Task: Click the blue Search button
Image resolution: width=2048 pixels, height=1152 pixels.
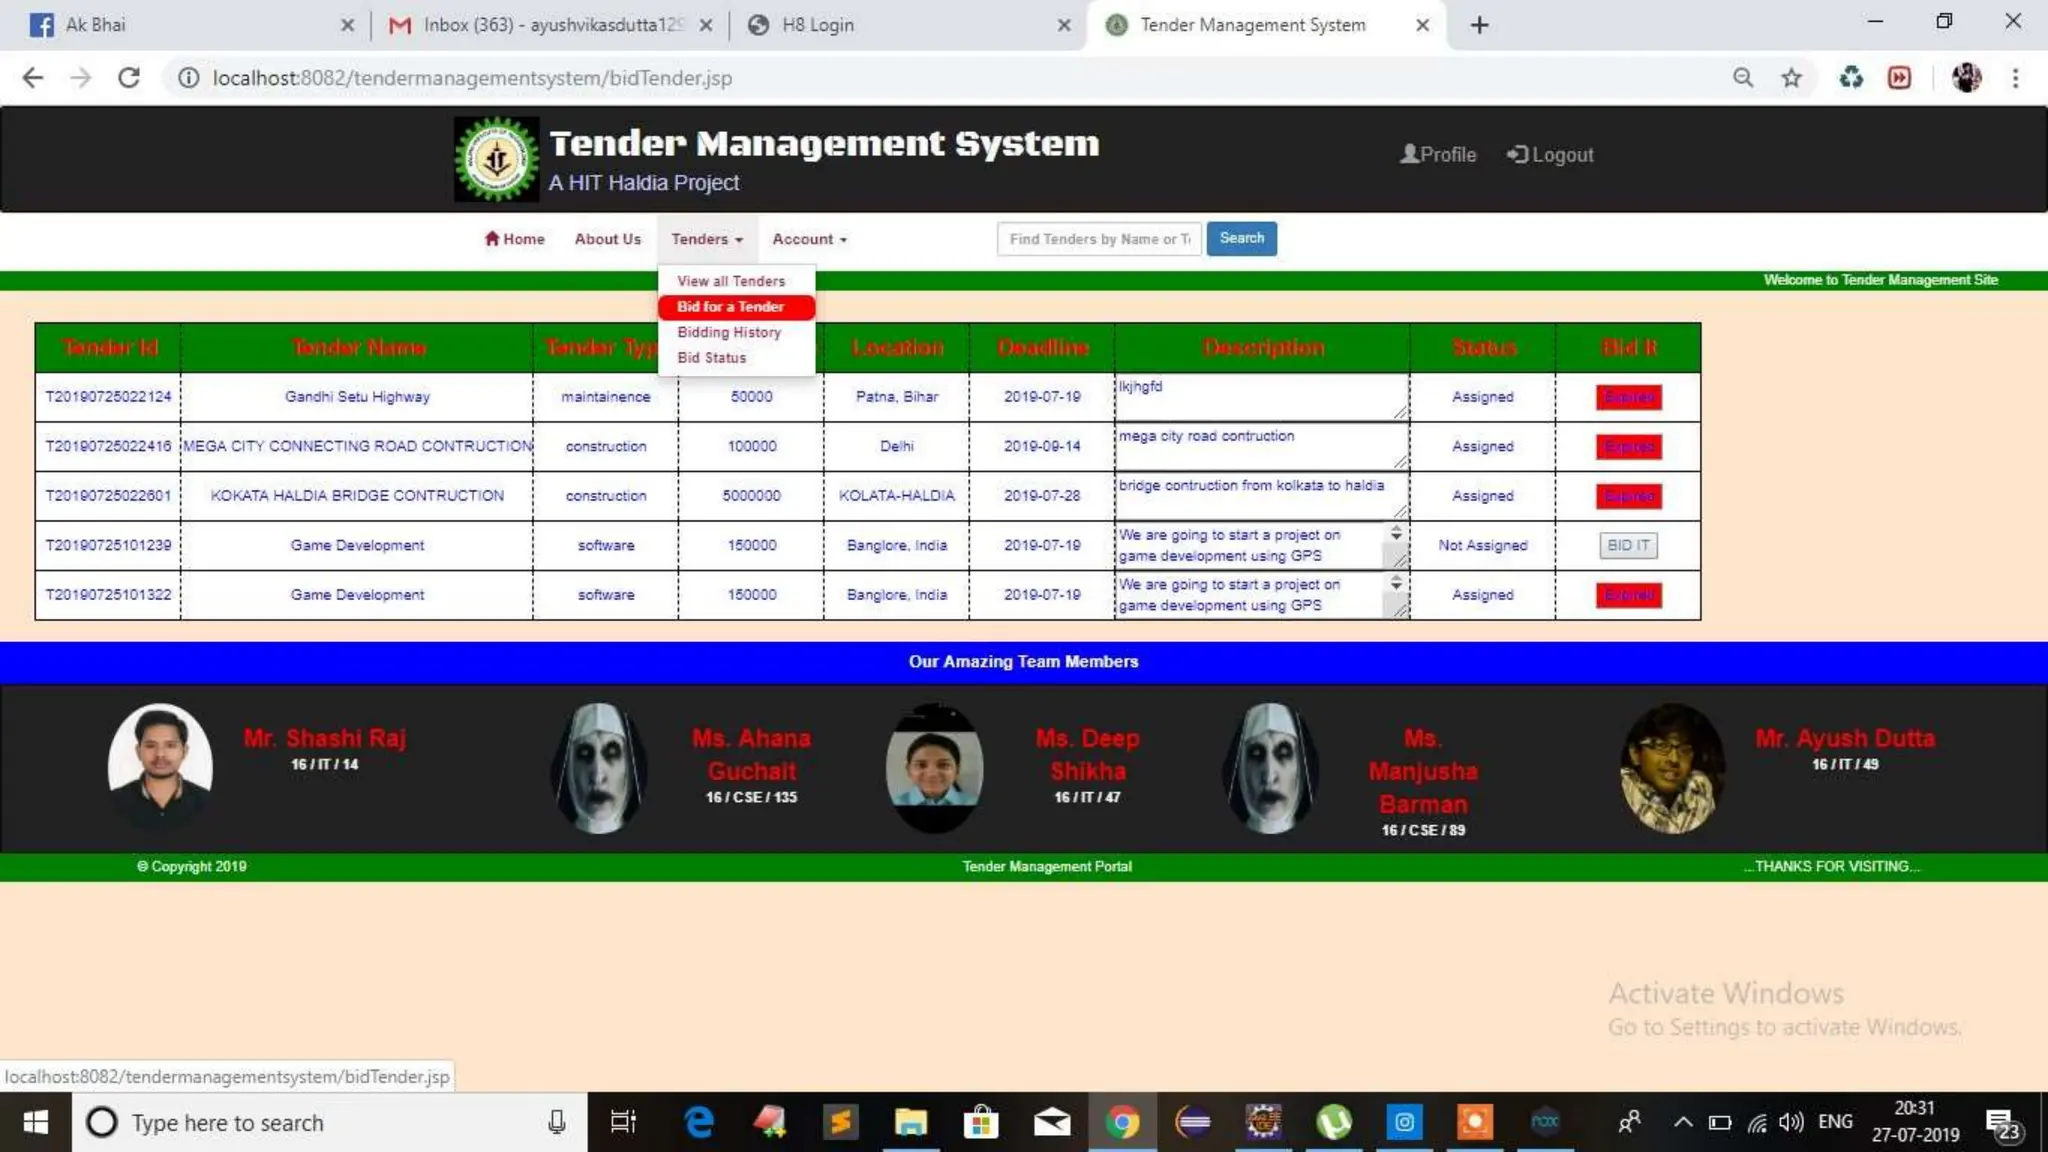Action: coord(1241,238)
